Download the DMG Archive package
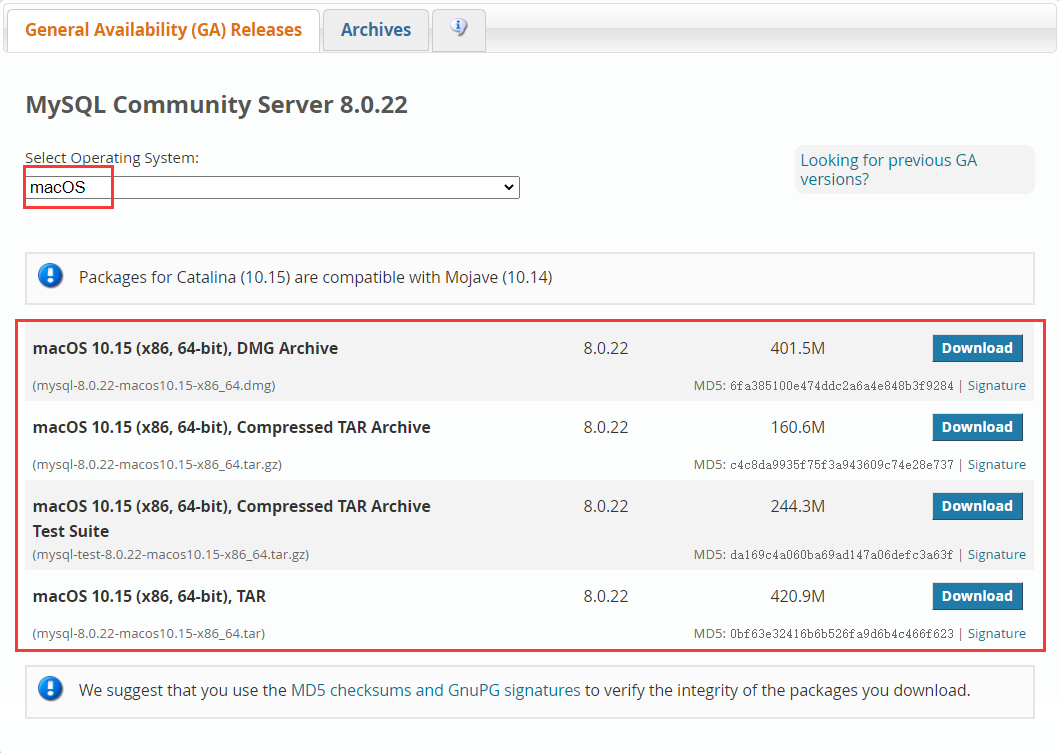Image resolution: width=1059 pixels, height=753 pixels. [977, 348]
